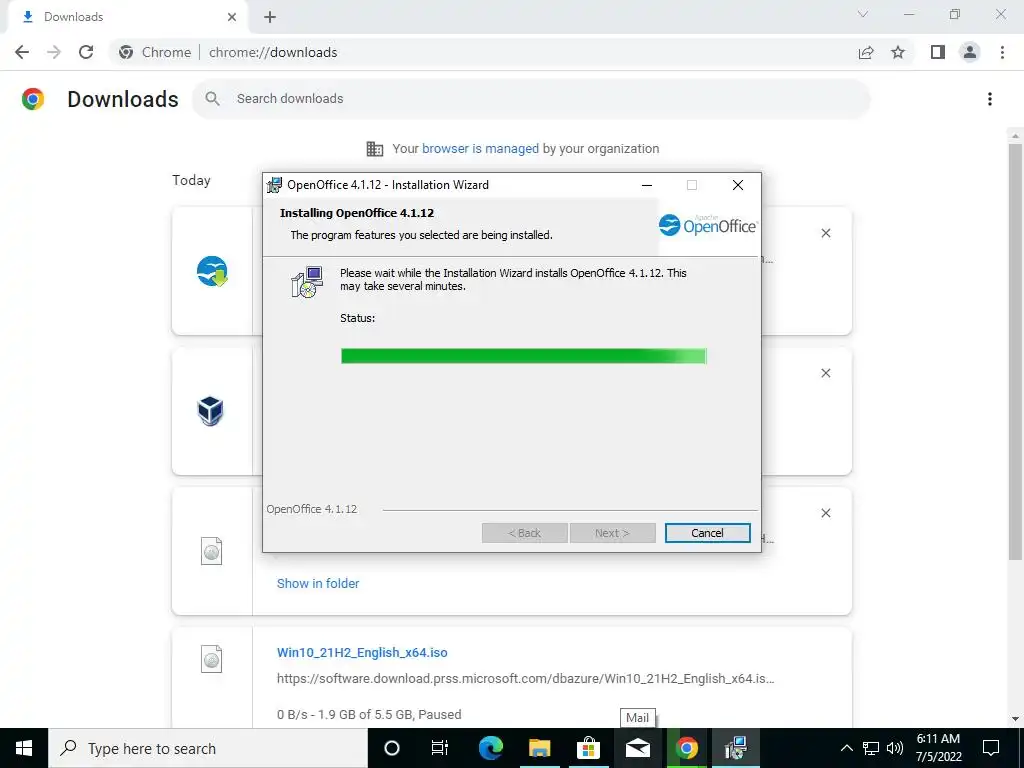Open Downloads page more actions menu
Screen dimensions: 1024x768
pos(990,99)
